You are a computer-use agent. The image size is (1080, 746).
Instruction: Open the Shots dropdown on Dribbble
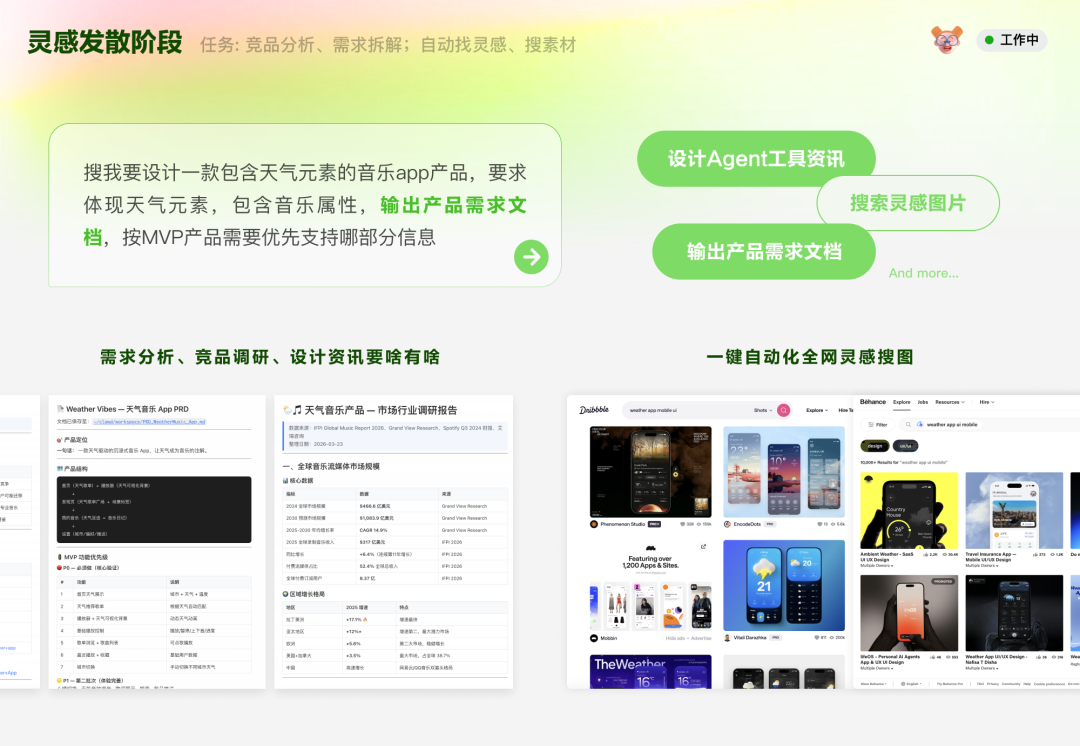coord(761,409)
